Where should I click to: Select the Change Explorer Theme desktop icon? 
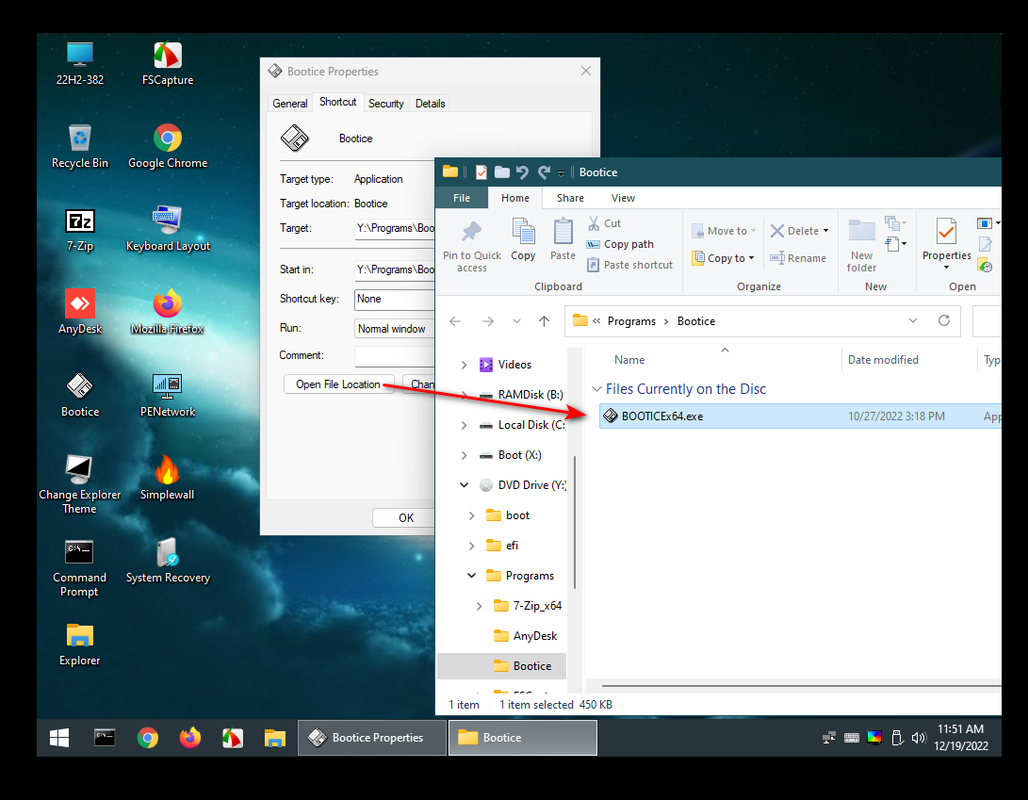[79, 485]
